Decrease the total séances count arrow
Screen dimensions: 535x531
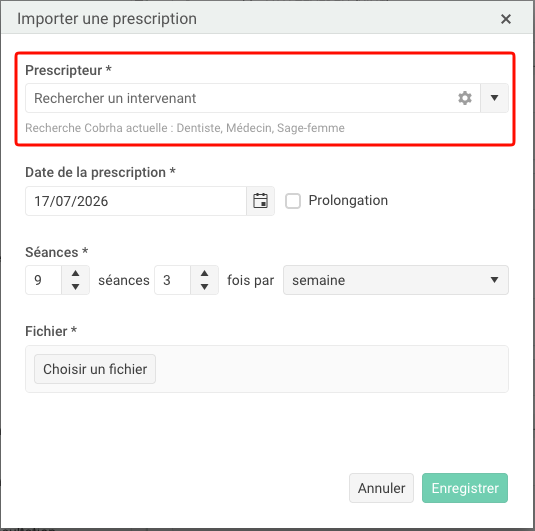pos(75,287)
